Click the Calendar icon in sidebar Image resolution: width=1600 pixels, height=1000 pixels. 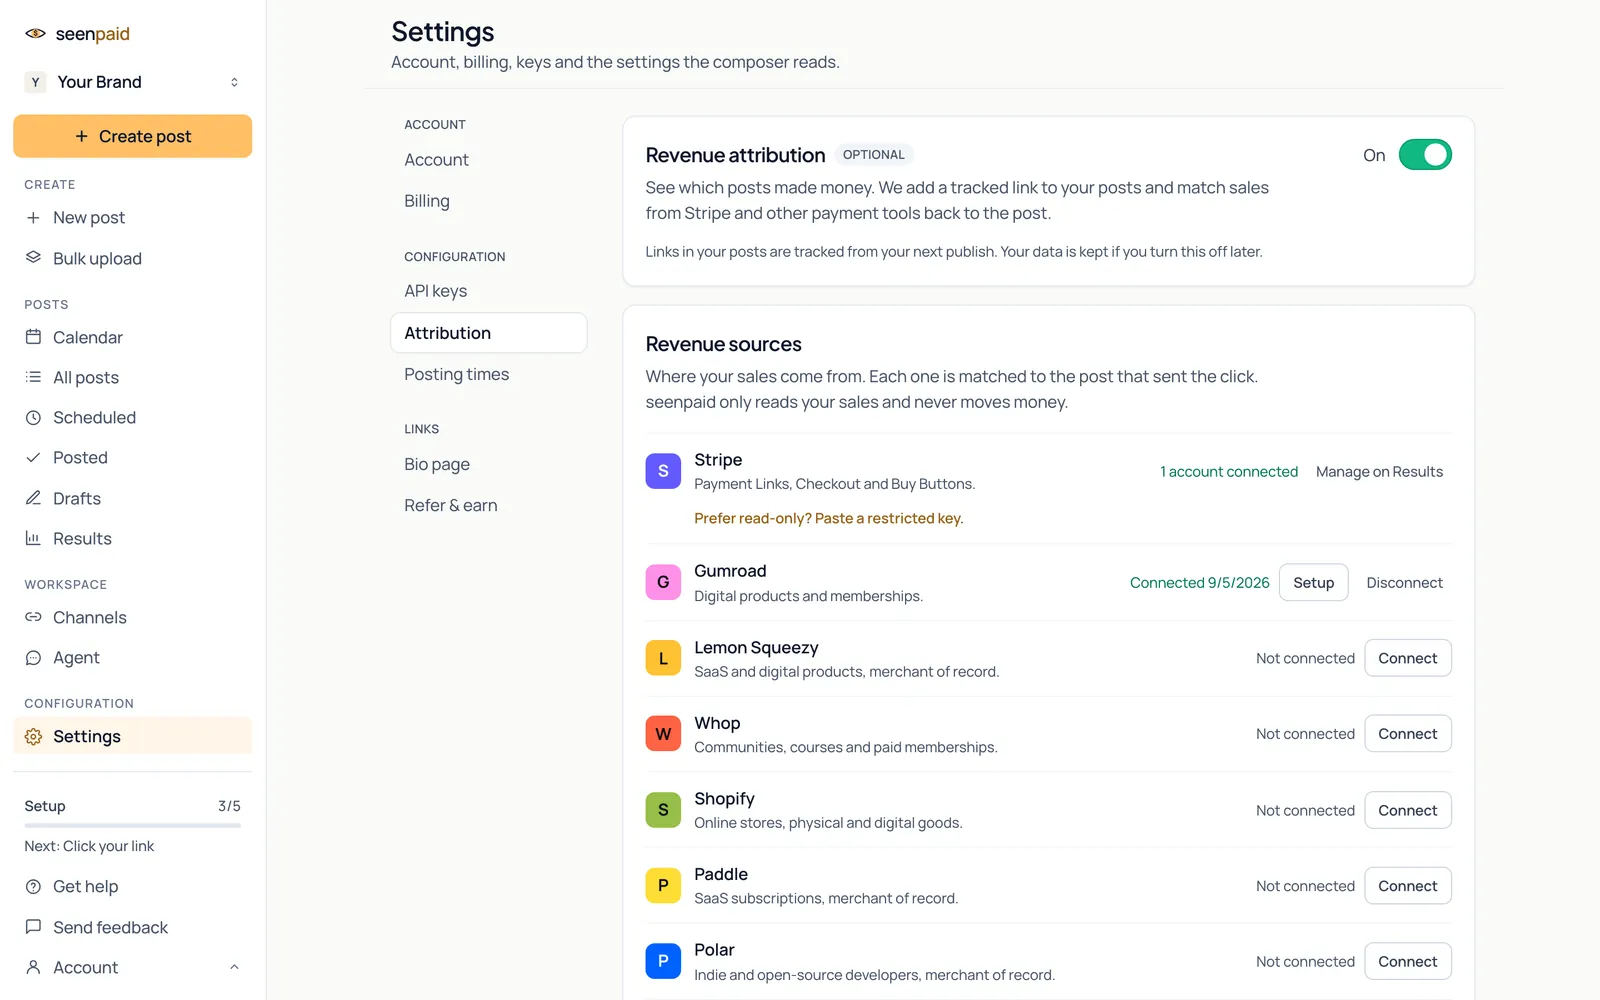click(x=33, y=337)
